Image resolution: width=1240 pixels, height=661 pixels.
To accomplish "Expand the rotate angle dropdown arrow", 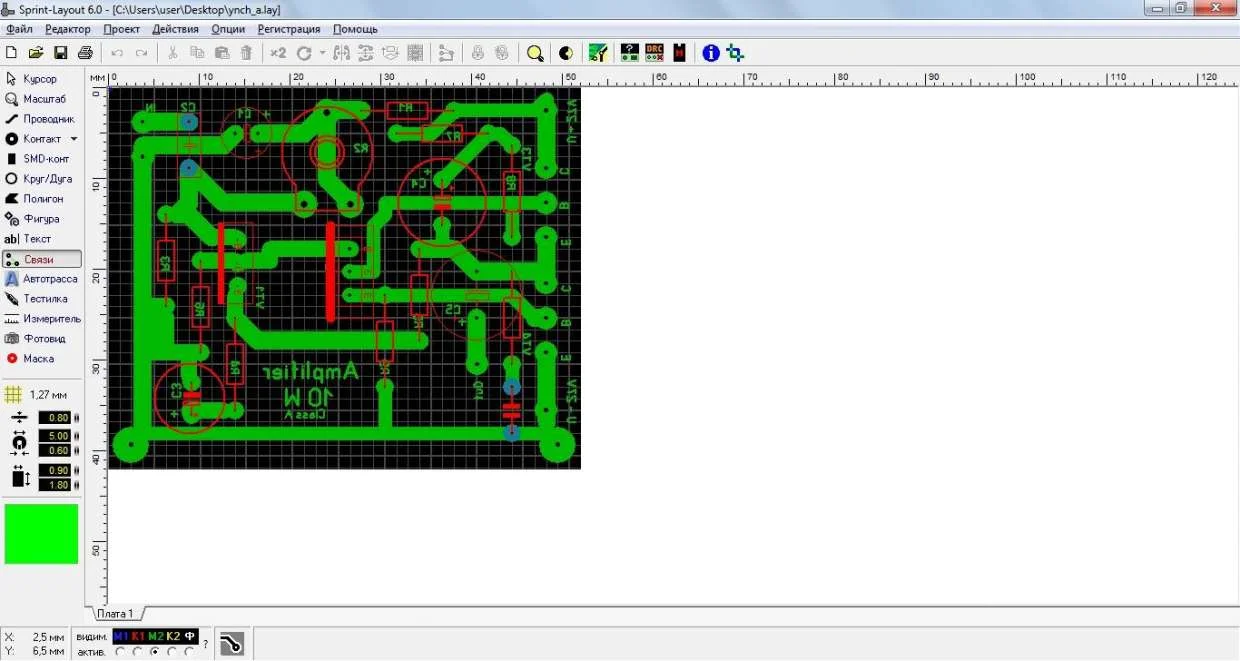I will [x=322, y=53].
